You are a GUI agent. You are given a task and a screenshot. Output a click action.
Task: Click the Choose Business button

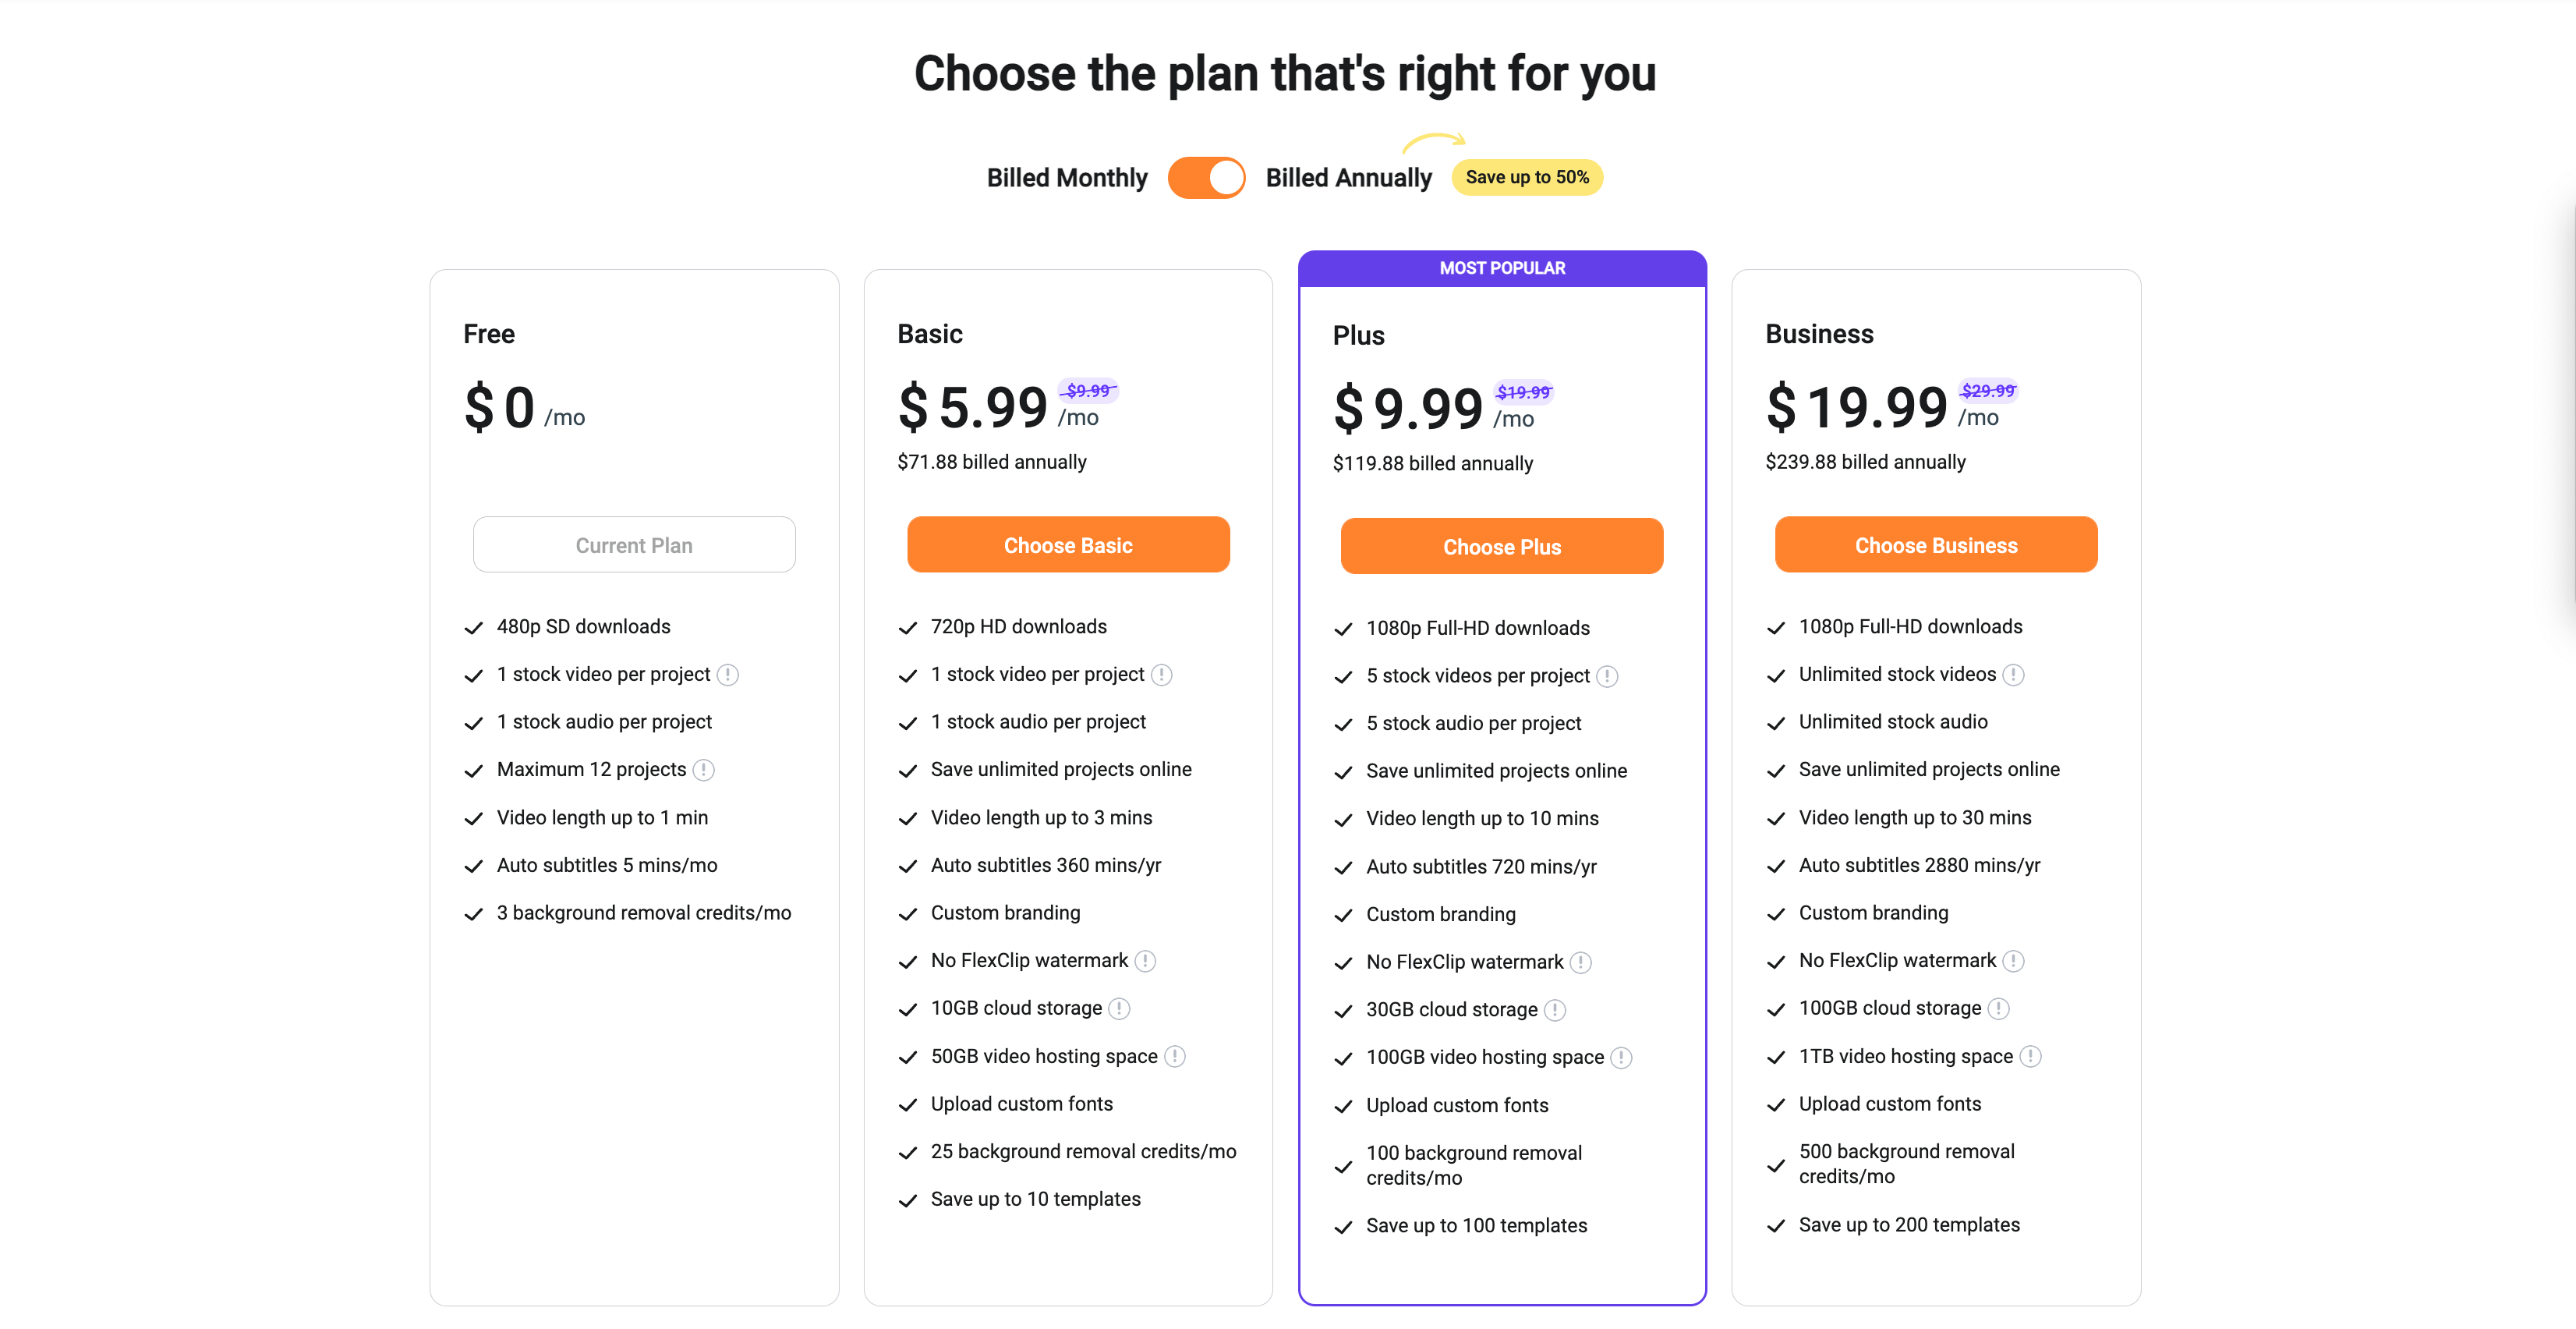1936,545
